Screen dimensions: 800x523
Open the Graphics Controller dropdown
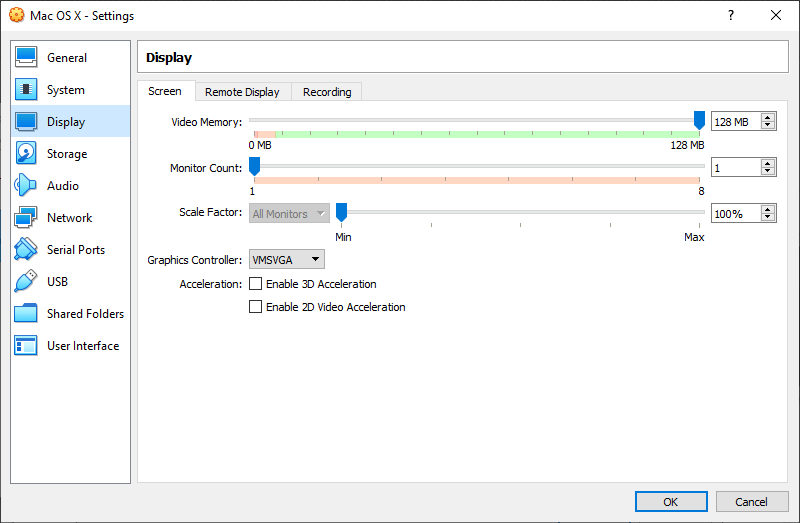tap(286, 260)
